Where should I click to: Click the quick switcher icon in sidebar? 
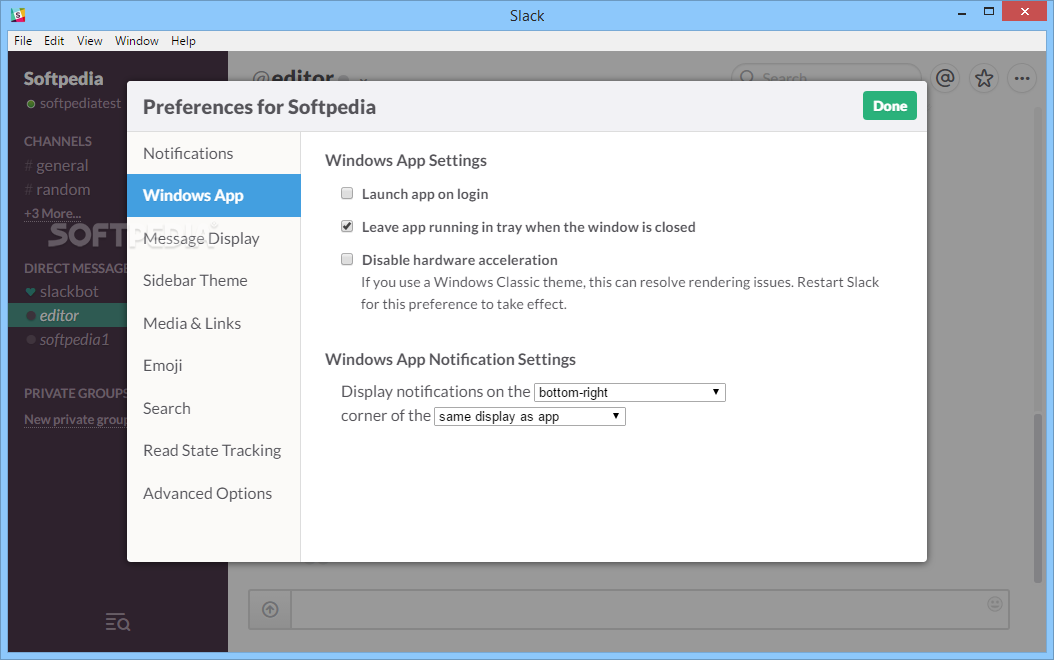118,622
